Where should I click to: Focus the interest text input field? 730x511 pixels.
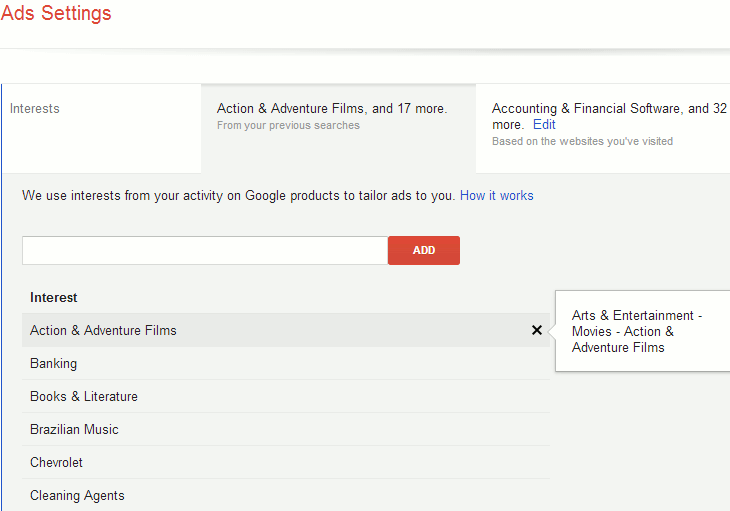coord(205,250)
